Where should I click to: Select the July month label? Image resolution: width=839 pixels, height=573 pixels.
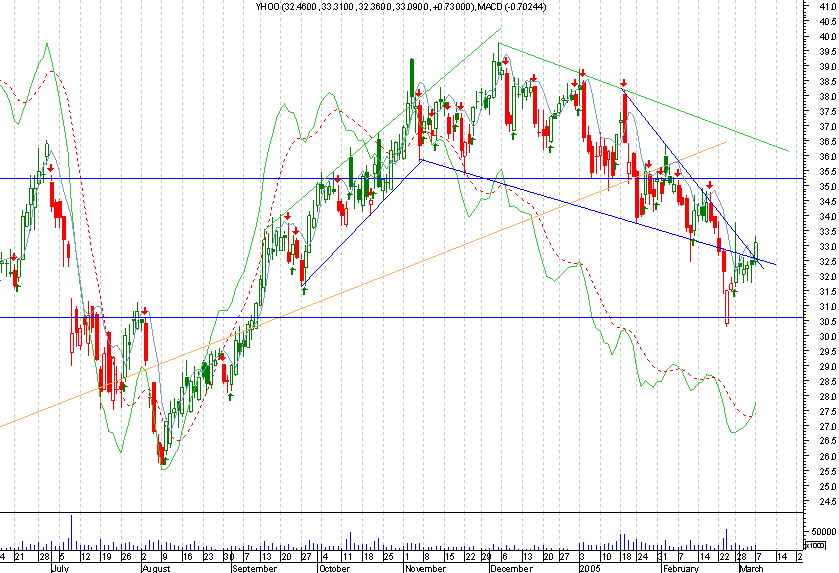pyautogui.click(x=60, y=568)
